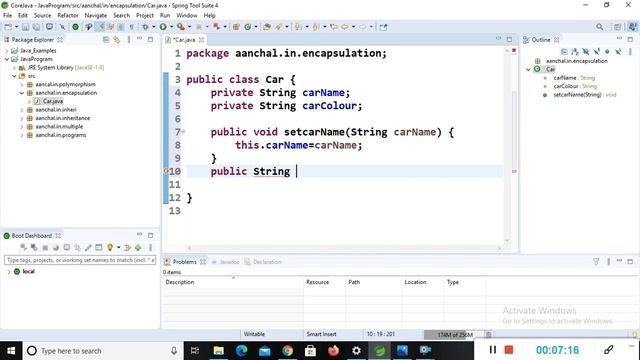Select Car.java in Package Explorer
640x360 pixels.
point(53,101)
